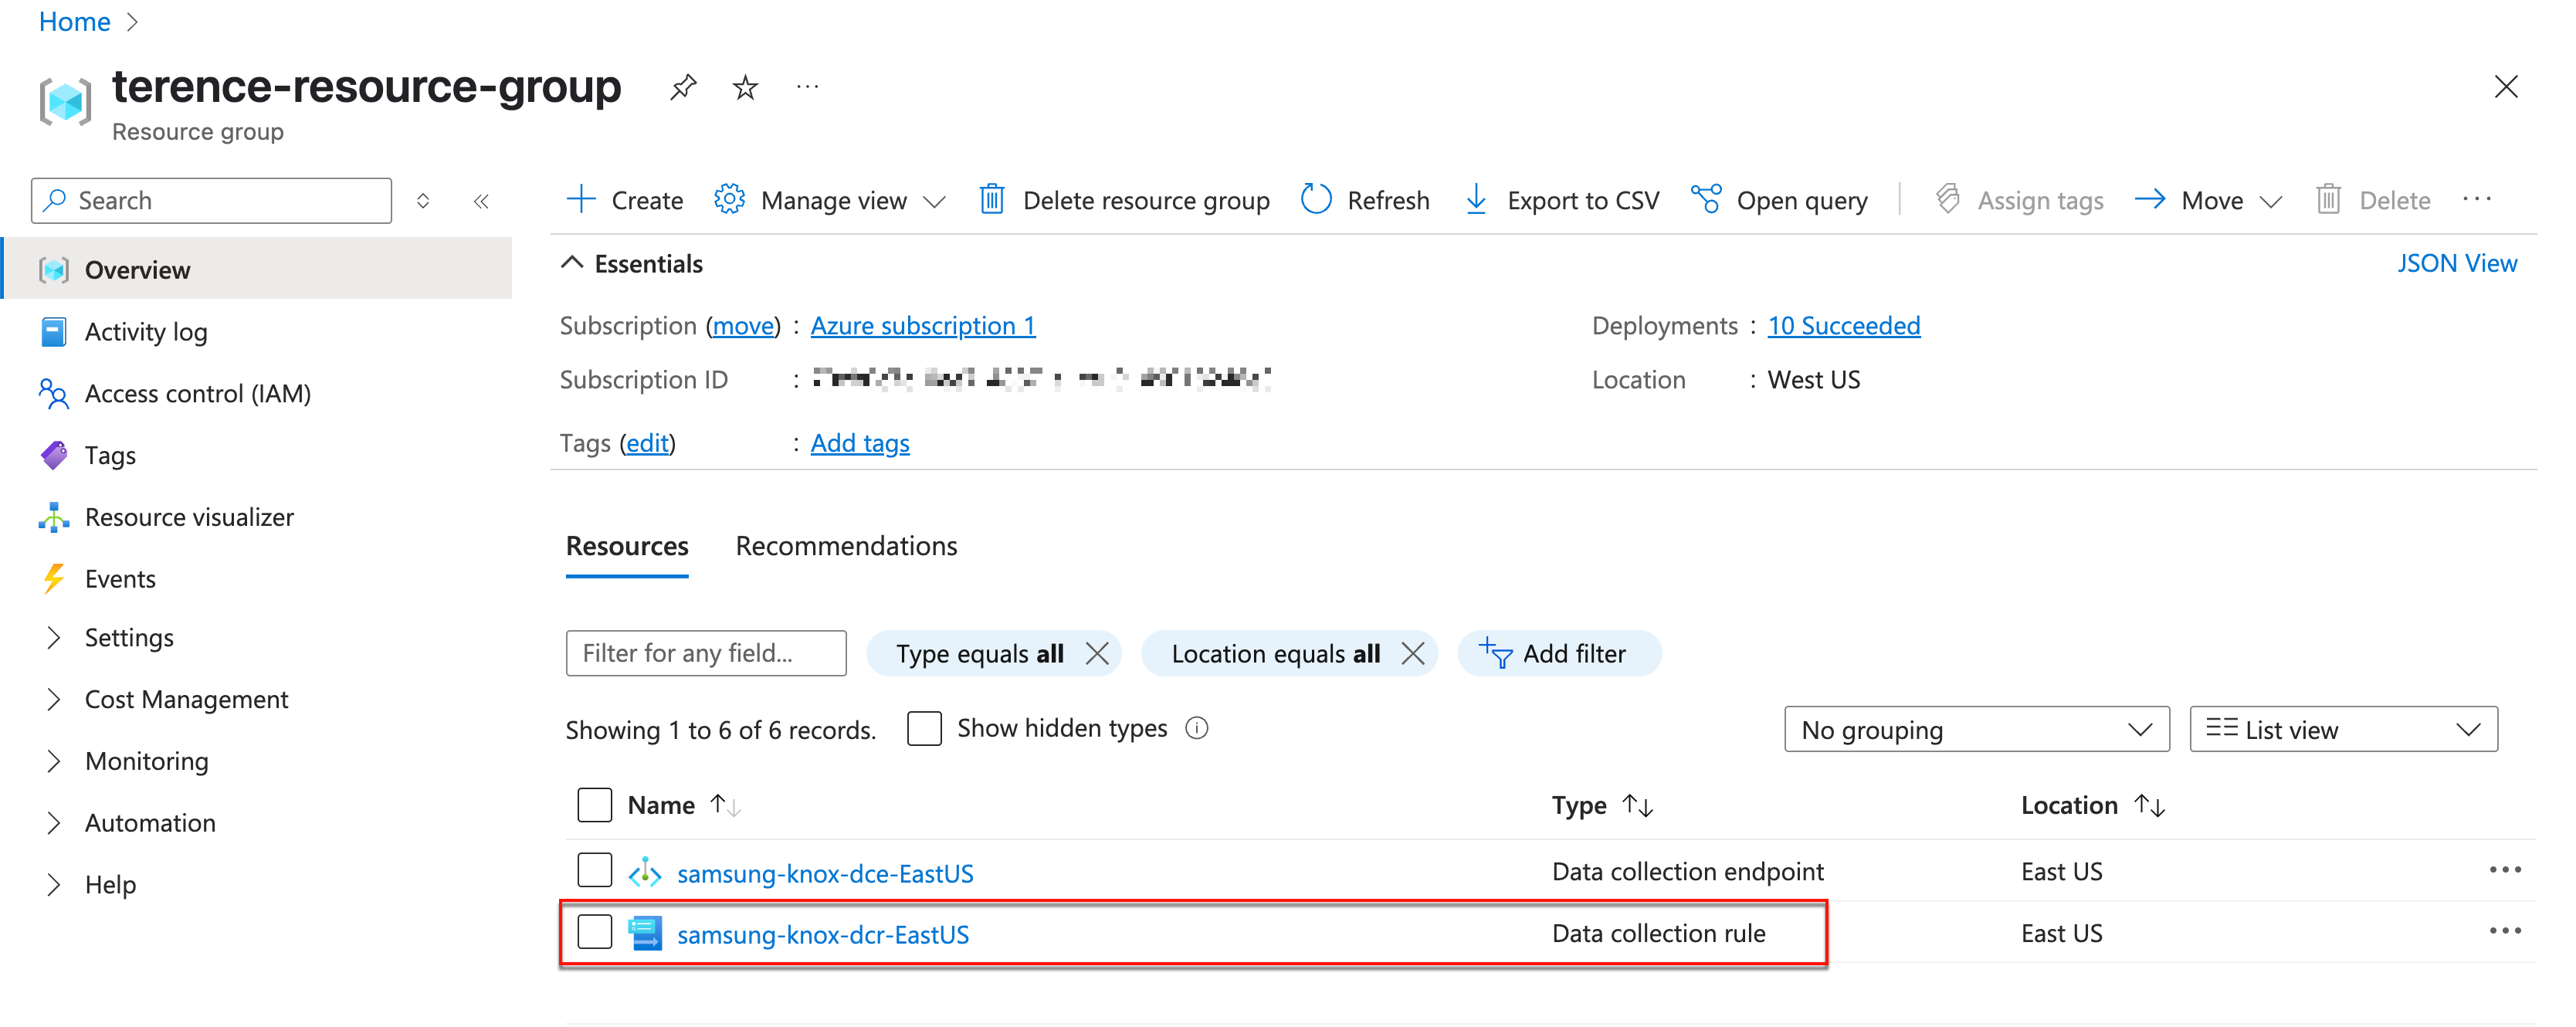Open query in Resource Graph
Image resolution: width=2576 pixels, height=1027 pixels.
(1780, 200)
